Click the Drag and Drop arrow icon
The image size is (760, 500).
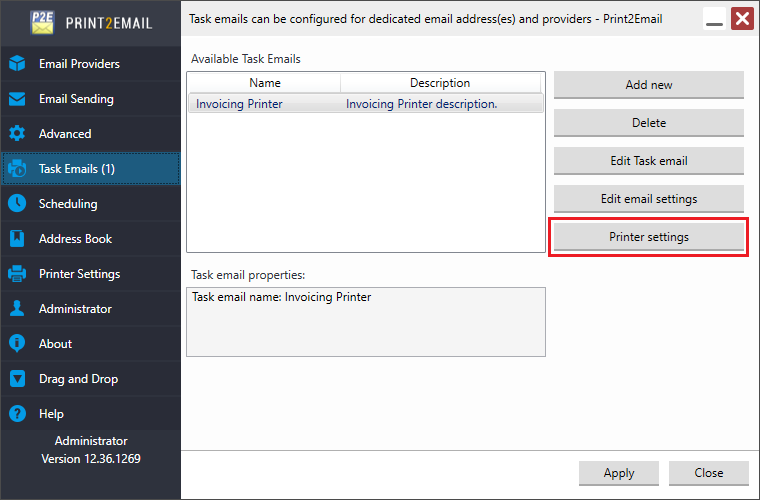17,379
